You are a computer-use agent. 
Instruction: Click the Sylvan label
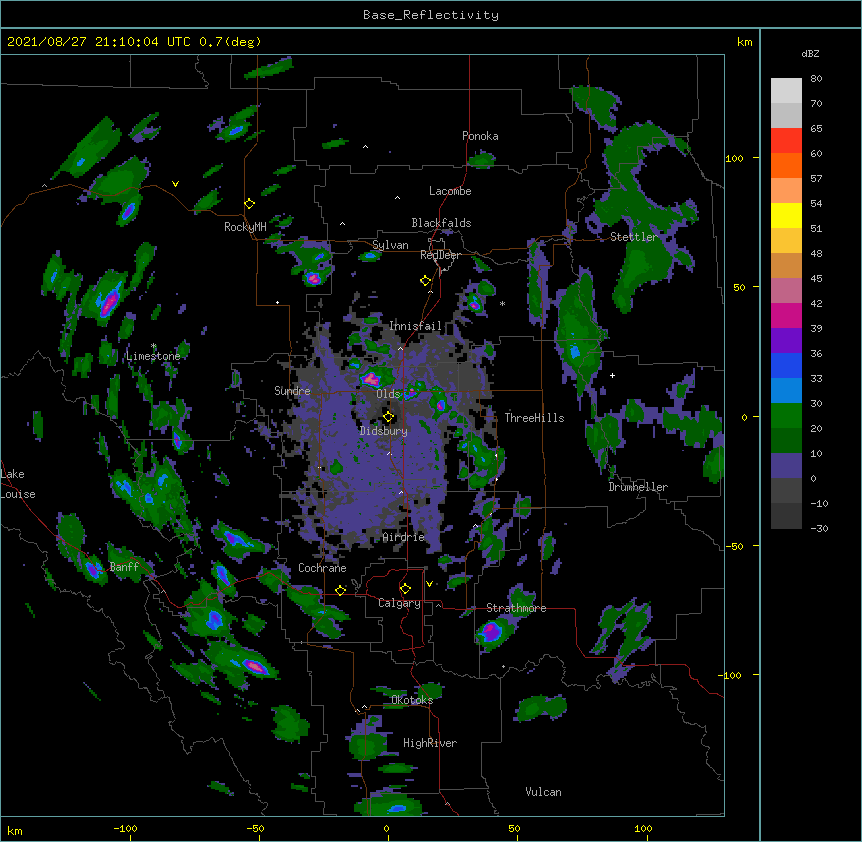point(390,245)
